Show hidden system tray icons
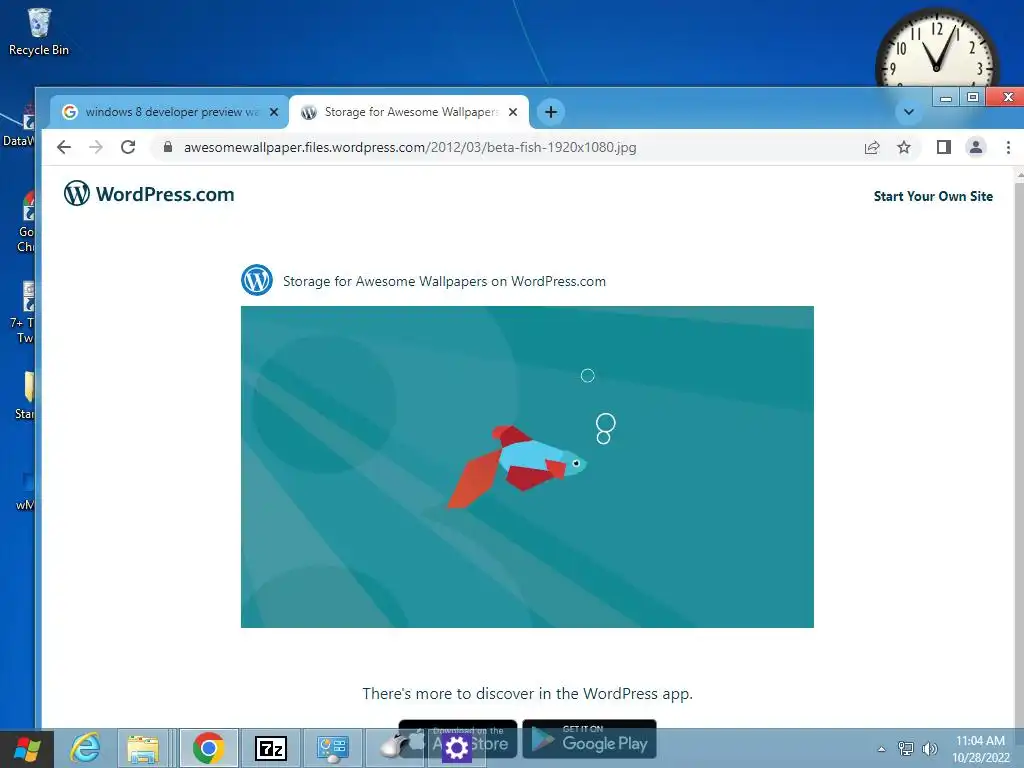This screenshot has height=768, width=1024. (x=882, y=749)
